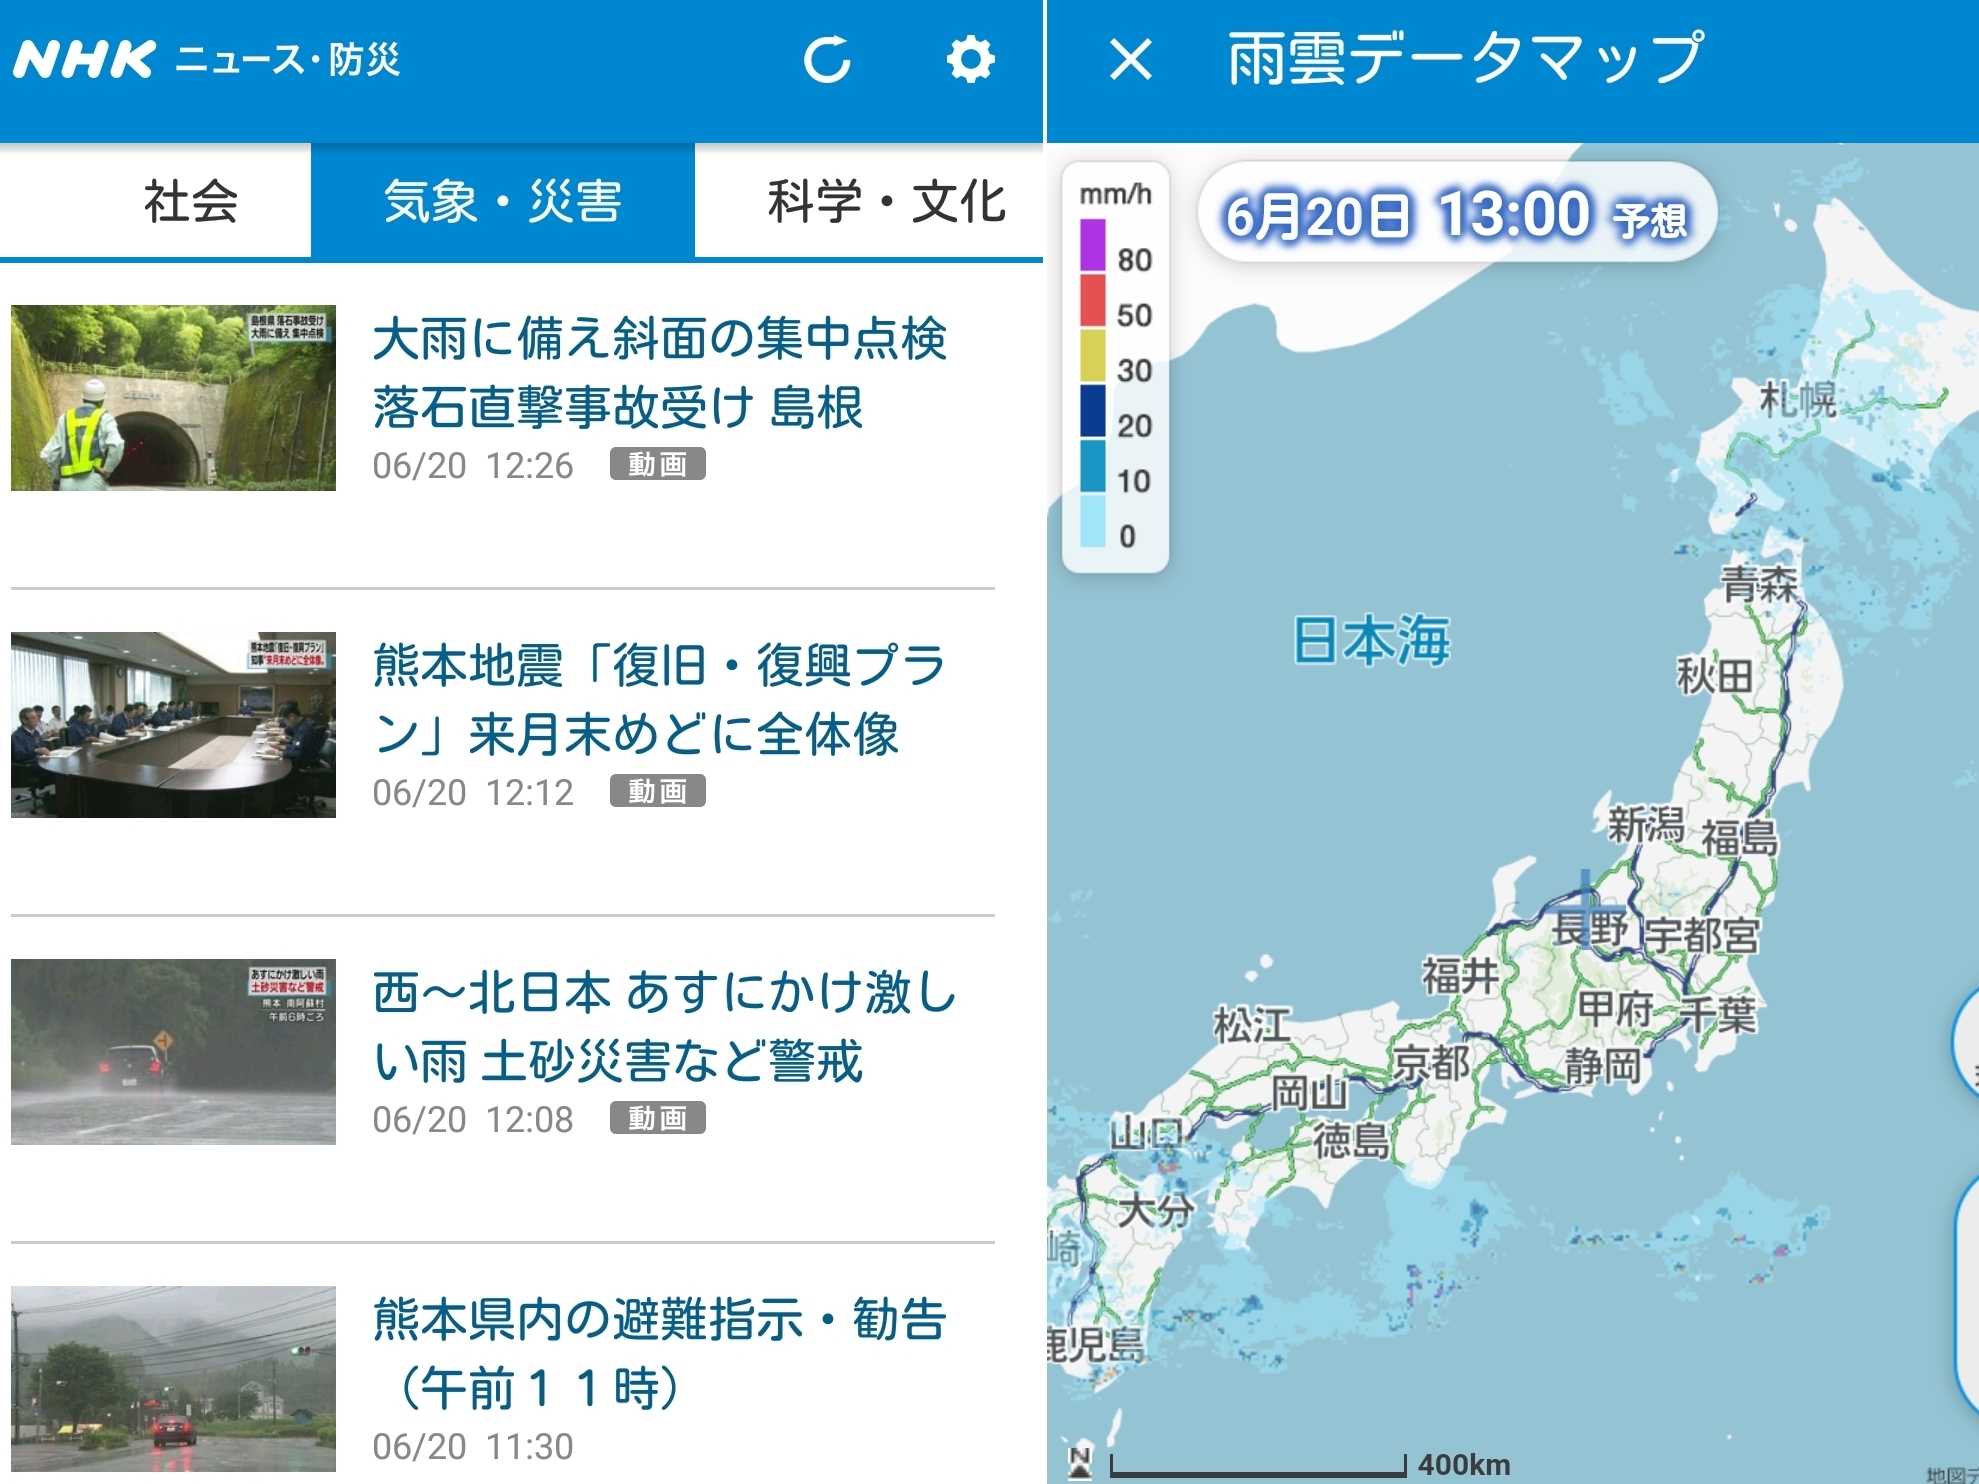Tap the rainy road car thumbnail
The width and height of the screenshot is (1979, 1484).
(173, 1052)
